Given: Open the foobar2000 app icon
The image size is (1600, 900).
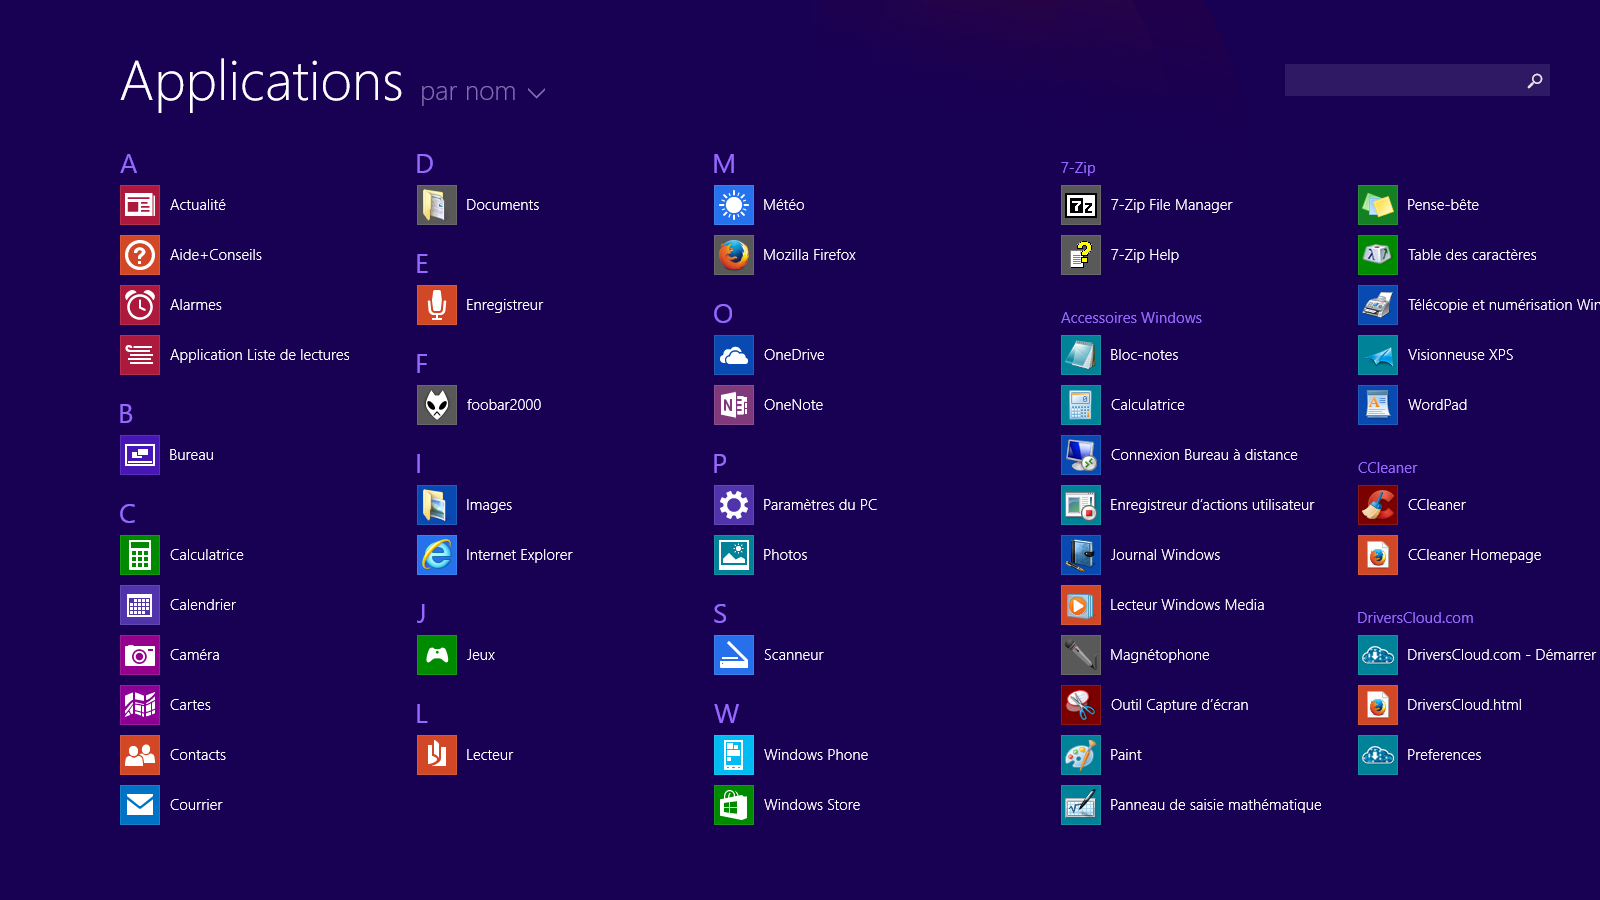Looking at the screenshot, I should [x=437, y=405].
